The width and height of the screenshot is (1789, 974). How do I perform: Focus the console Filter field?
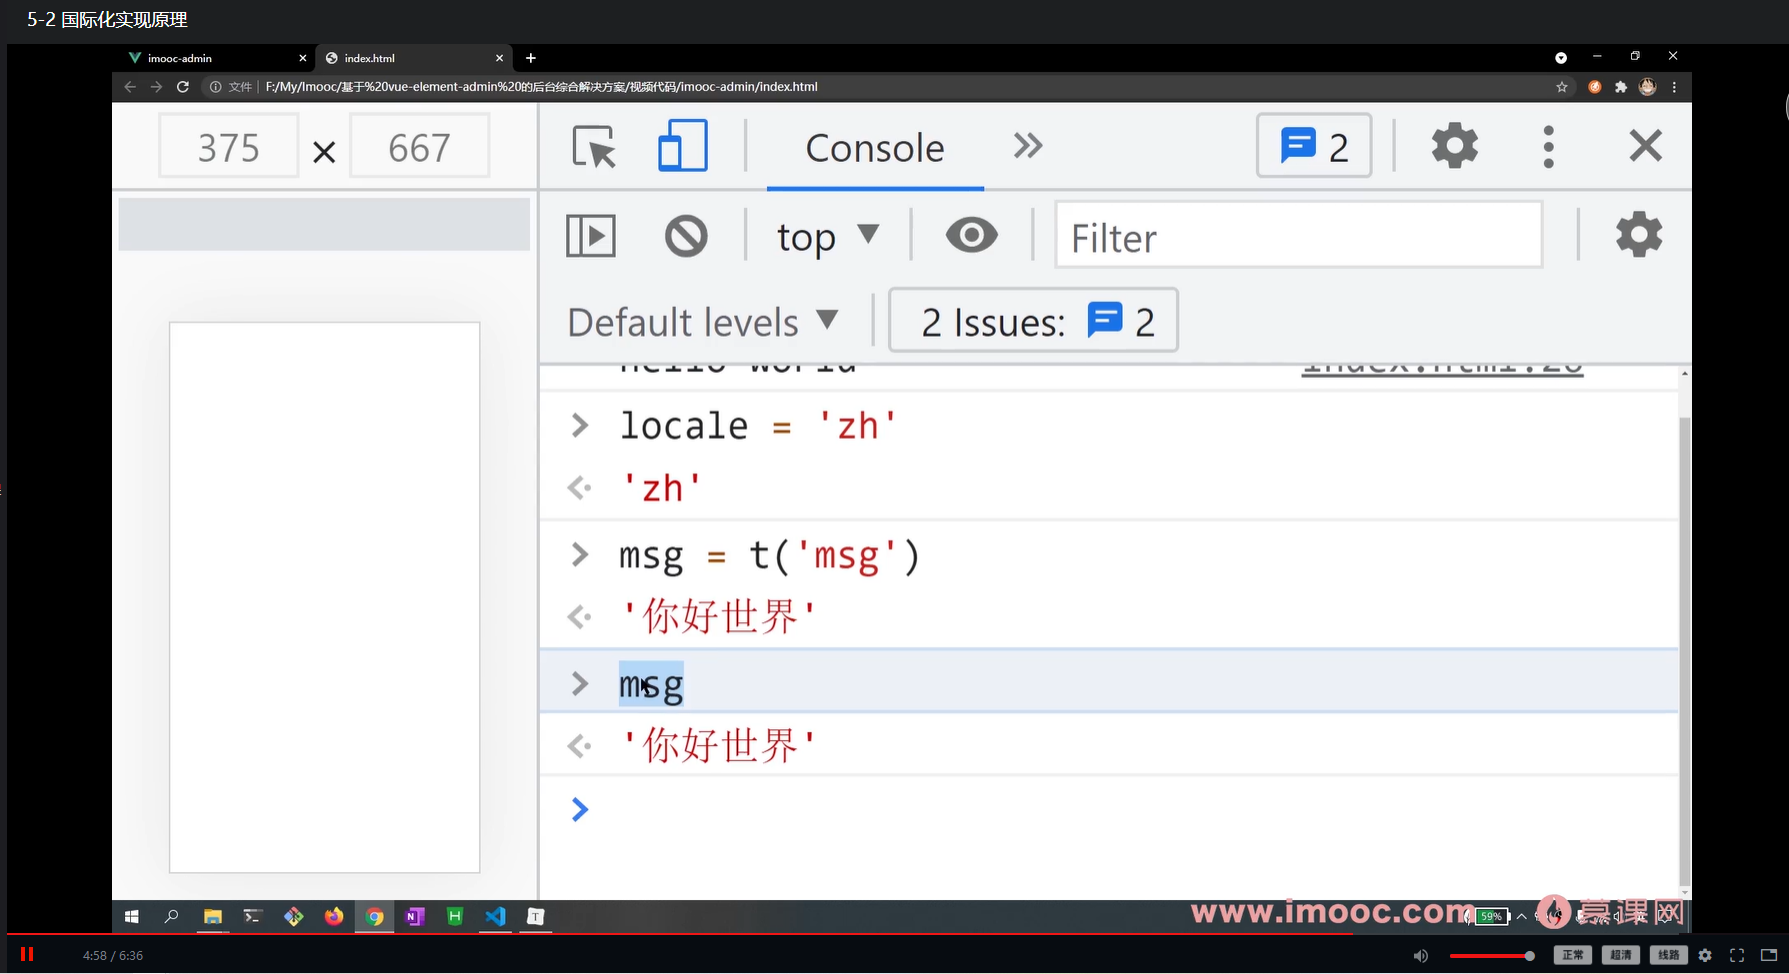(x=1299, y=235)
